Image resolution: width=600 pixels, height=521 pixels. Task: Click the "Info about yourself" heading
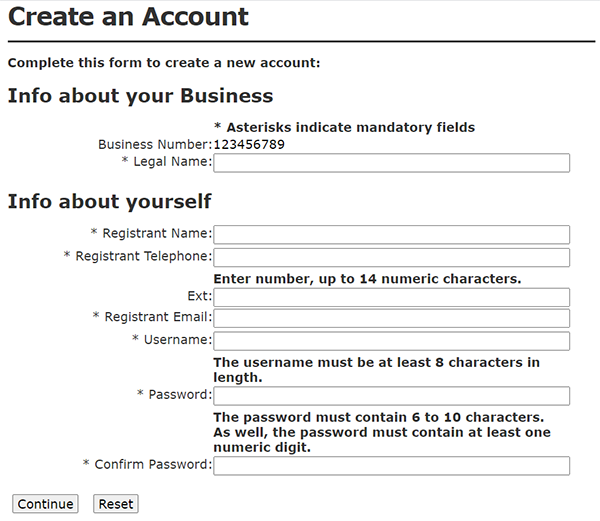[x=109, y=202]
